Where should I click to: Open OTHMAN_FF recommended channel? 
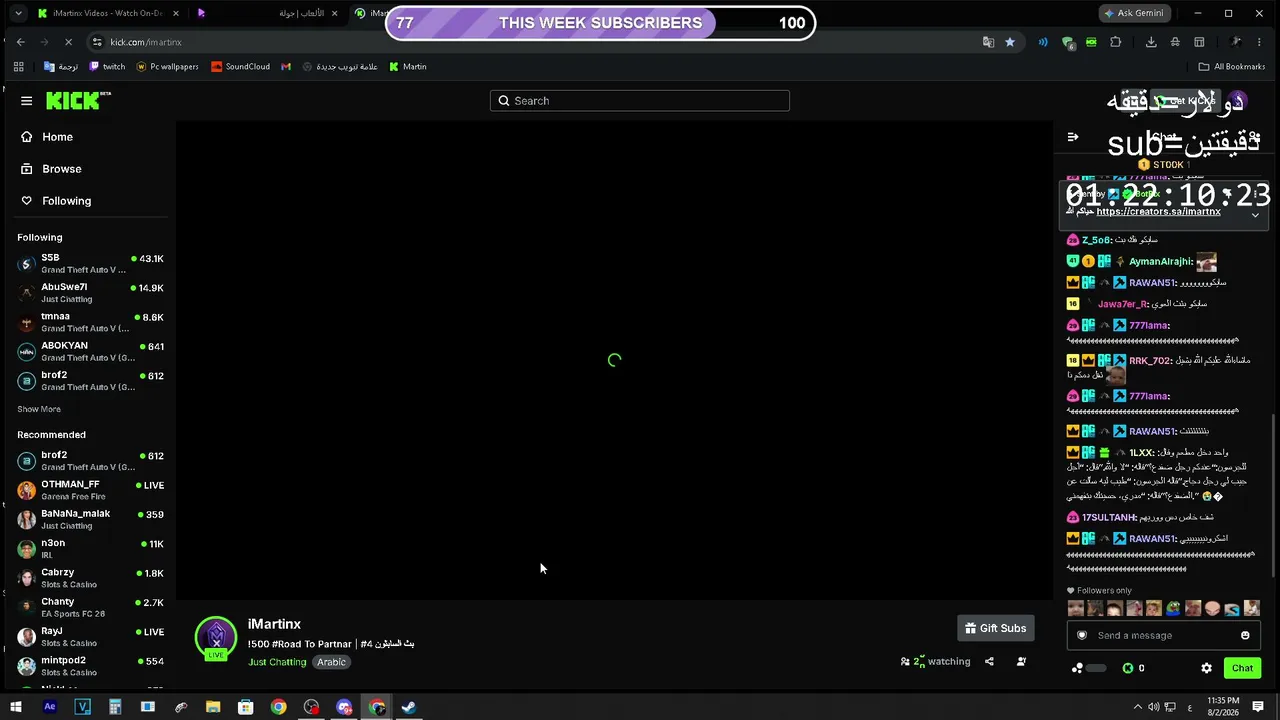pos(90,490)
